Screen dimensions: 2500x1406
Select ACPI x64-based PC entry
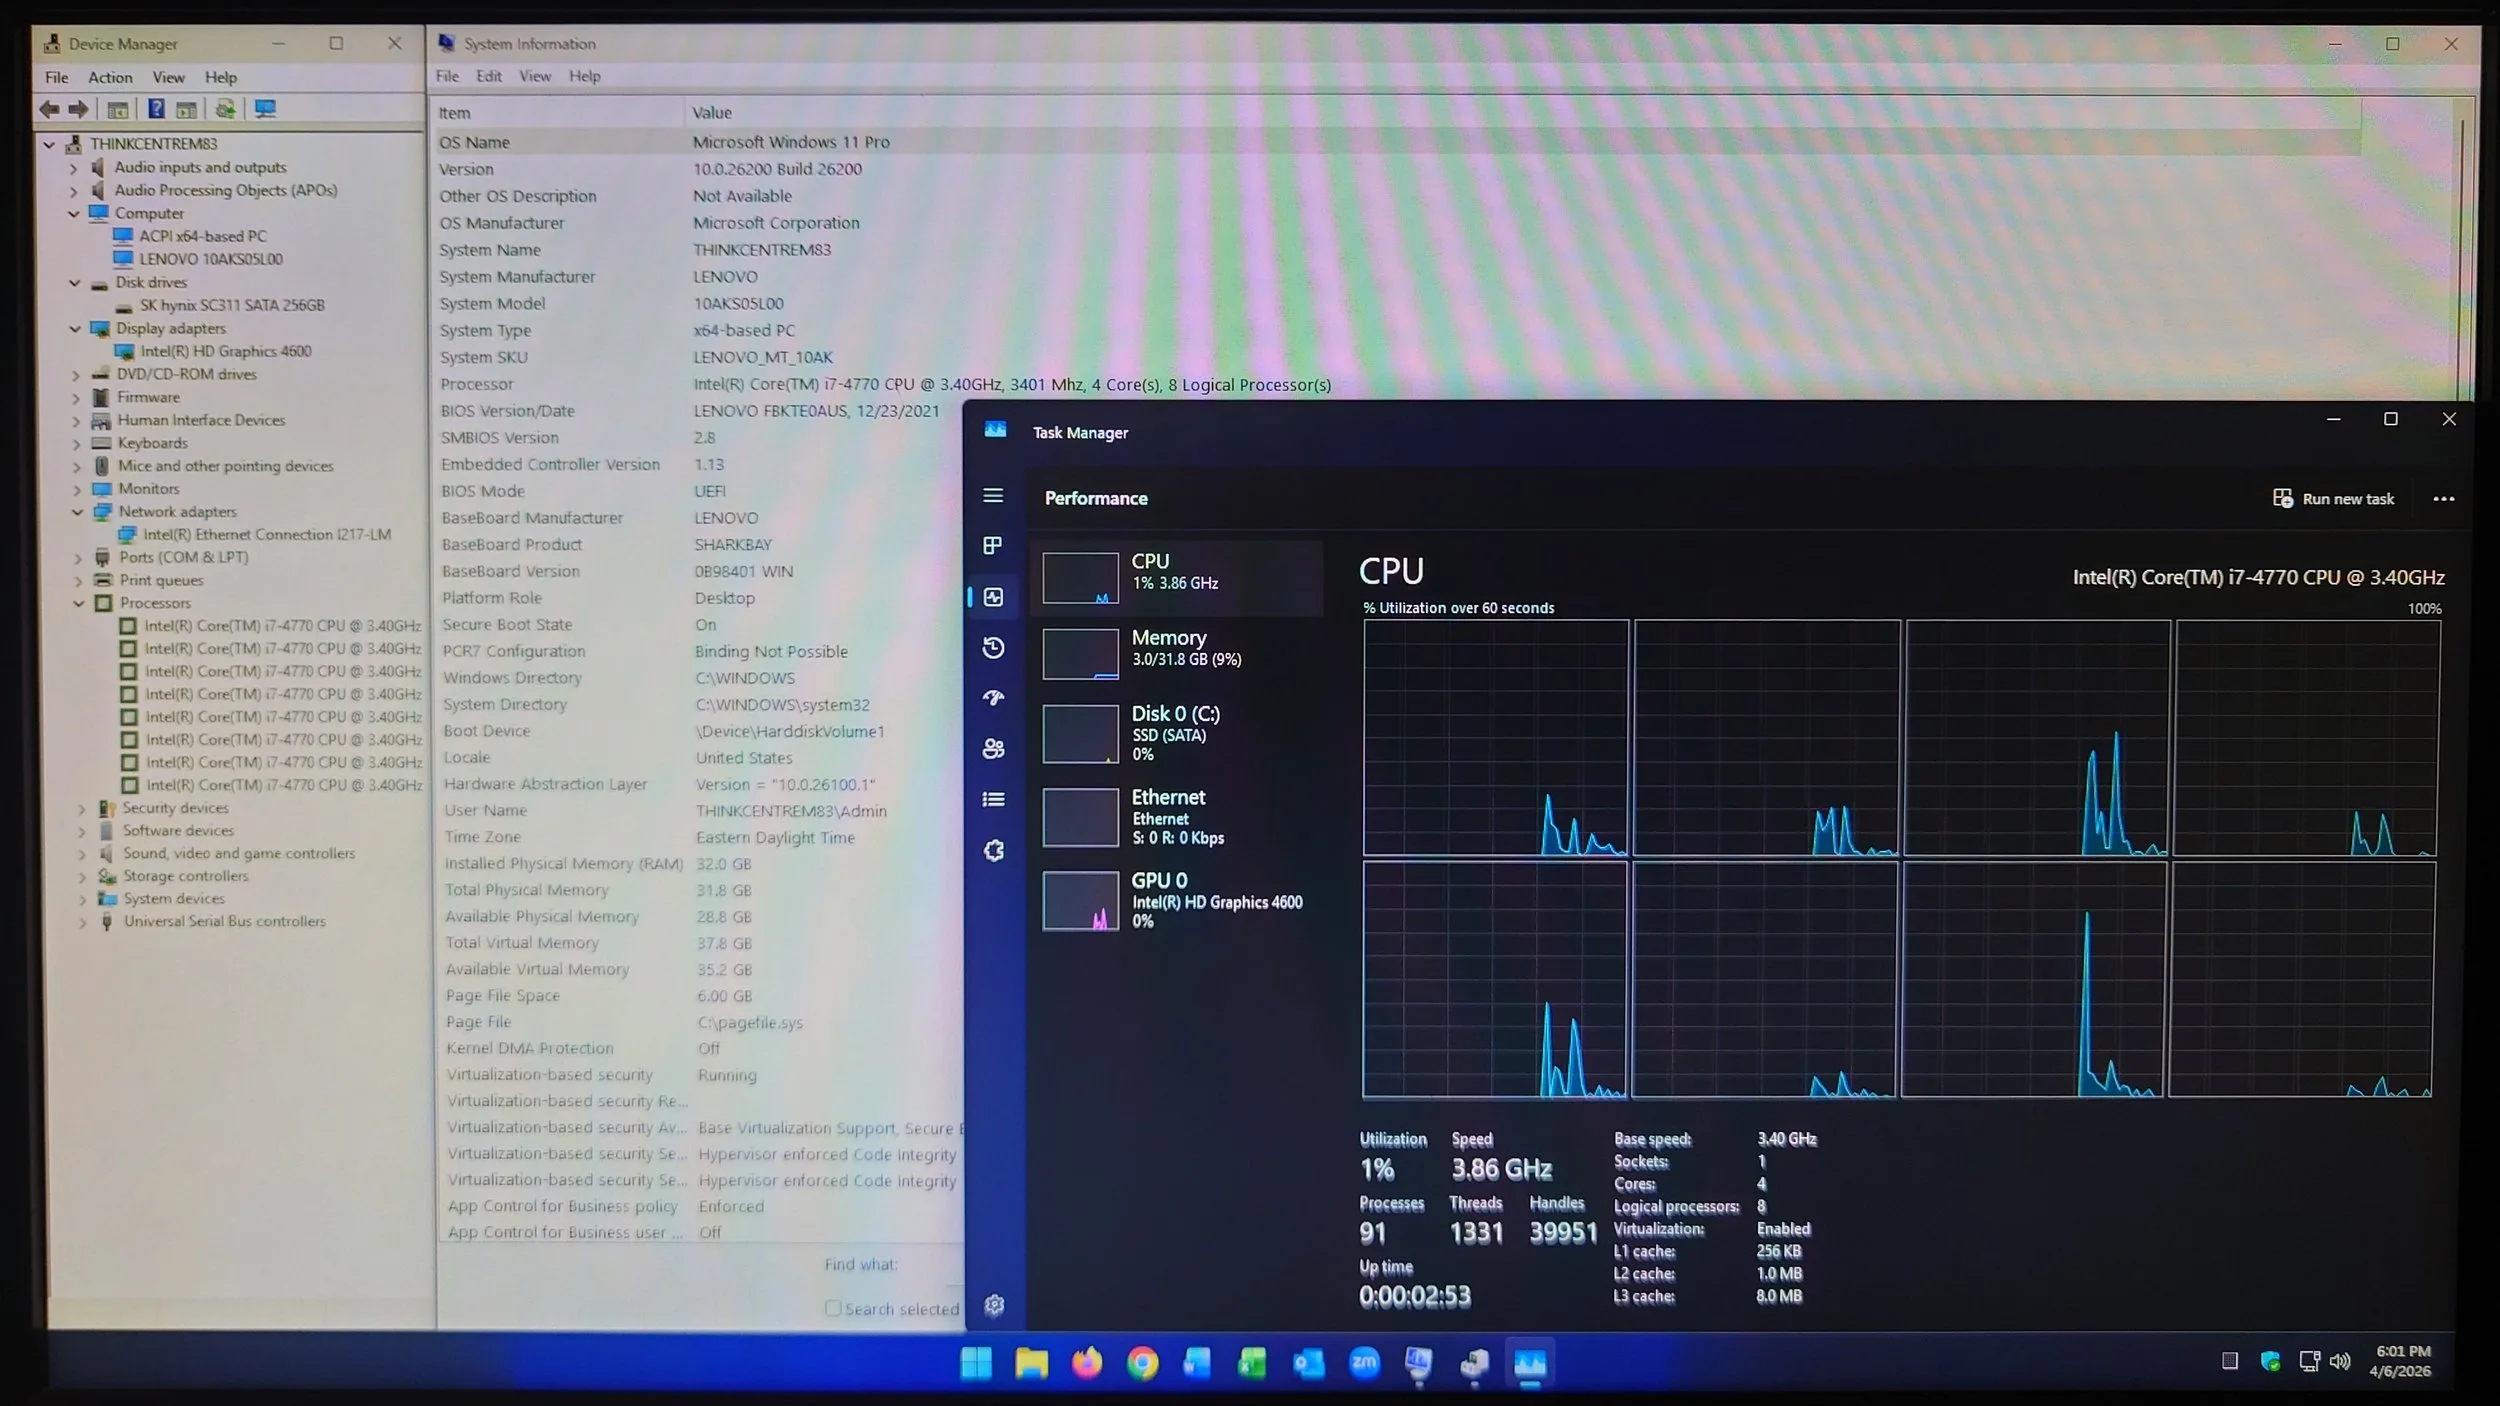(x=203, y=237)
